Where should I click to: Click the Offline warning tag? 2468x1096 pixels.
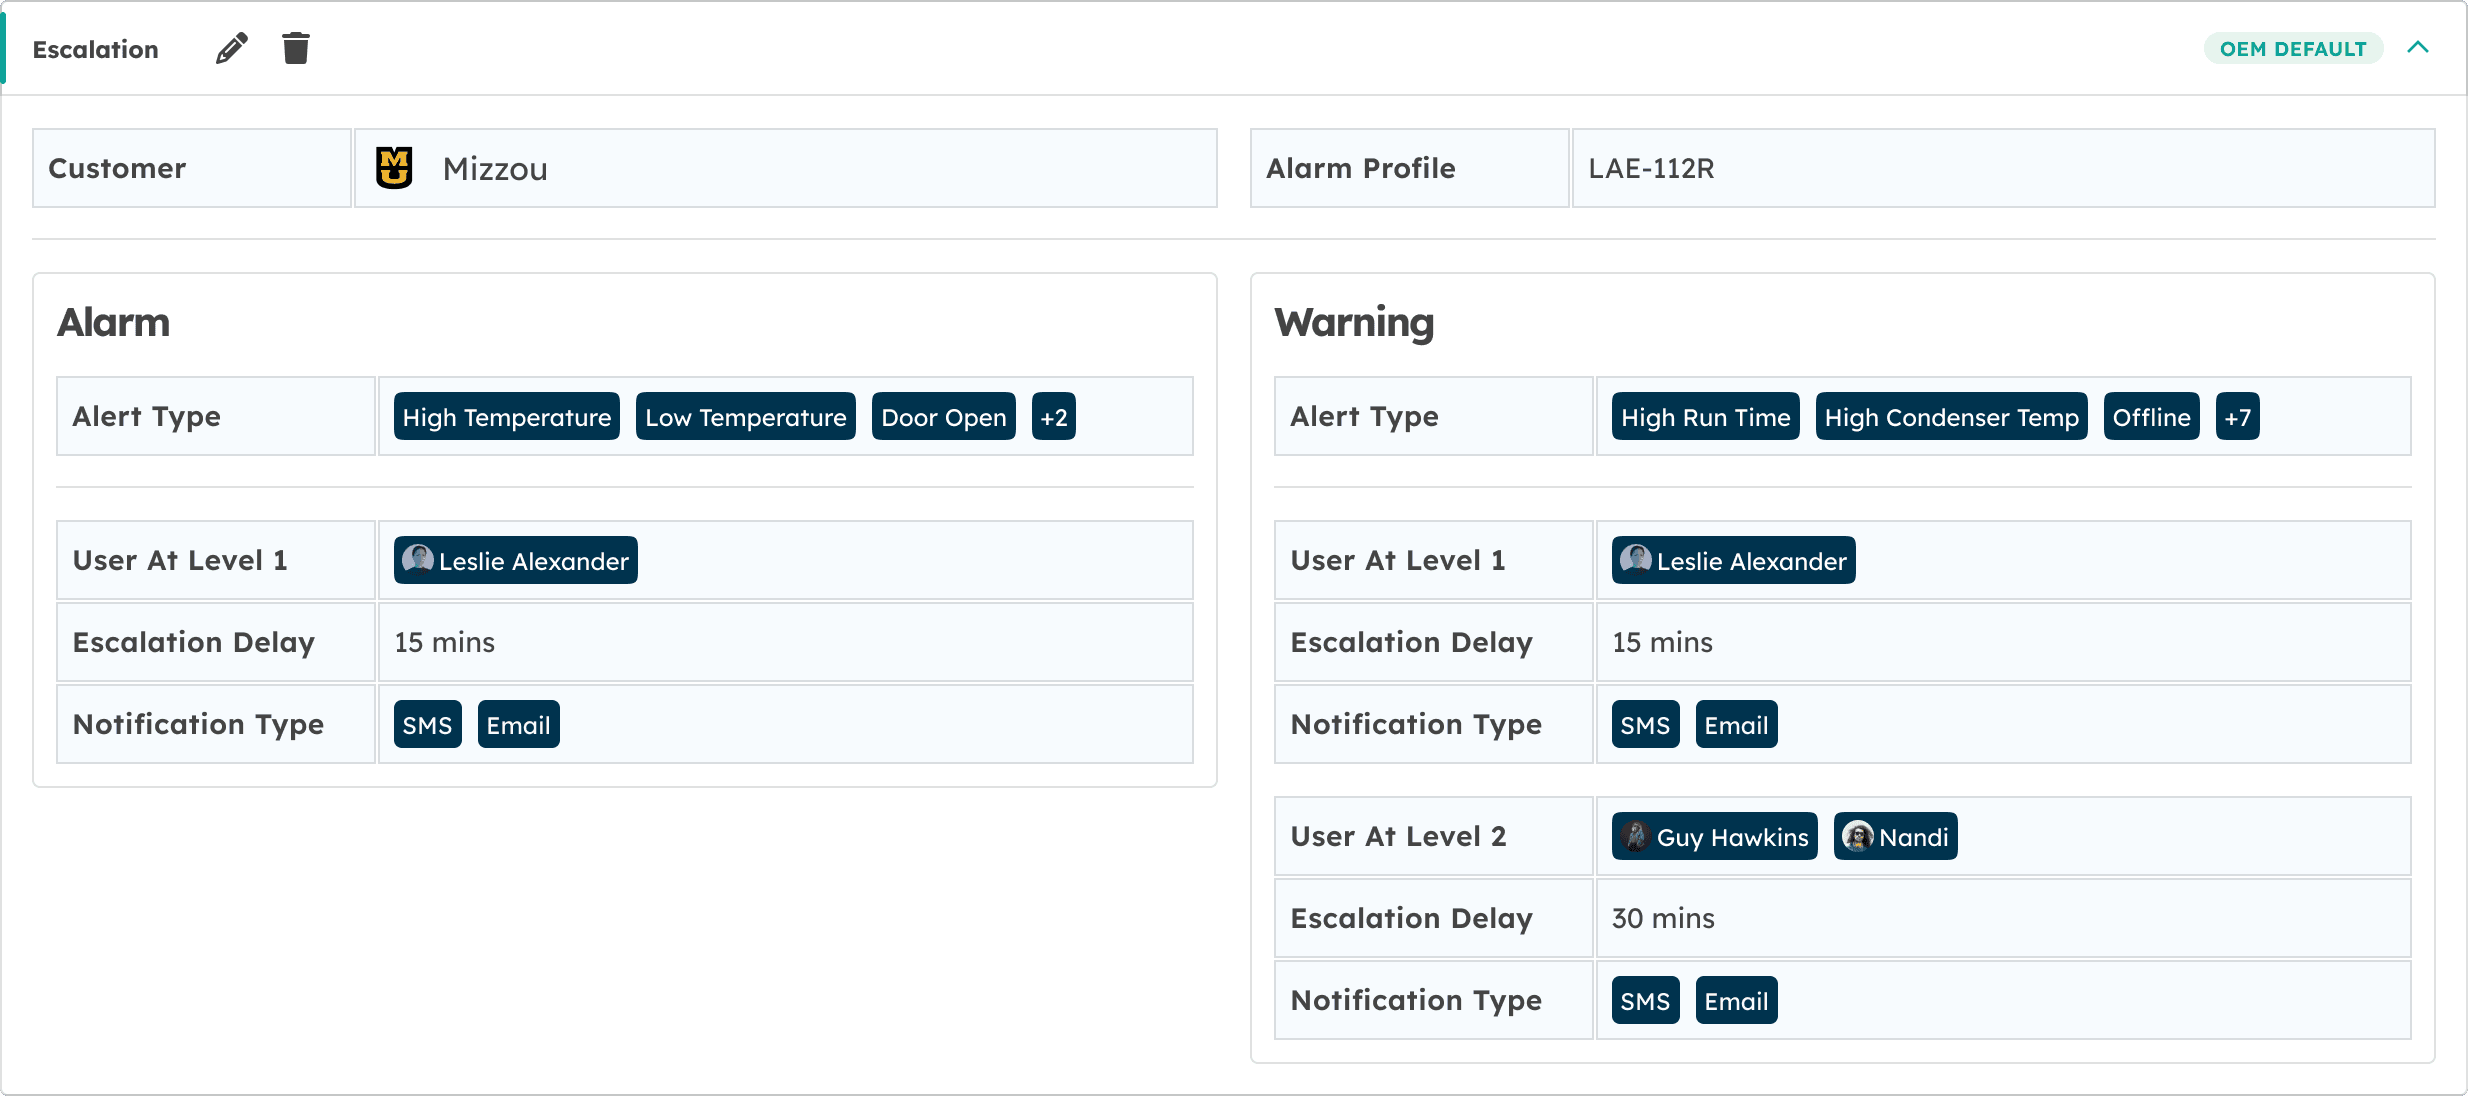(2151, 417)
